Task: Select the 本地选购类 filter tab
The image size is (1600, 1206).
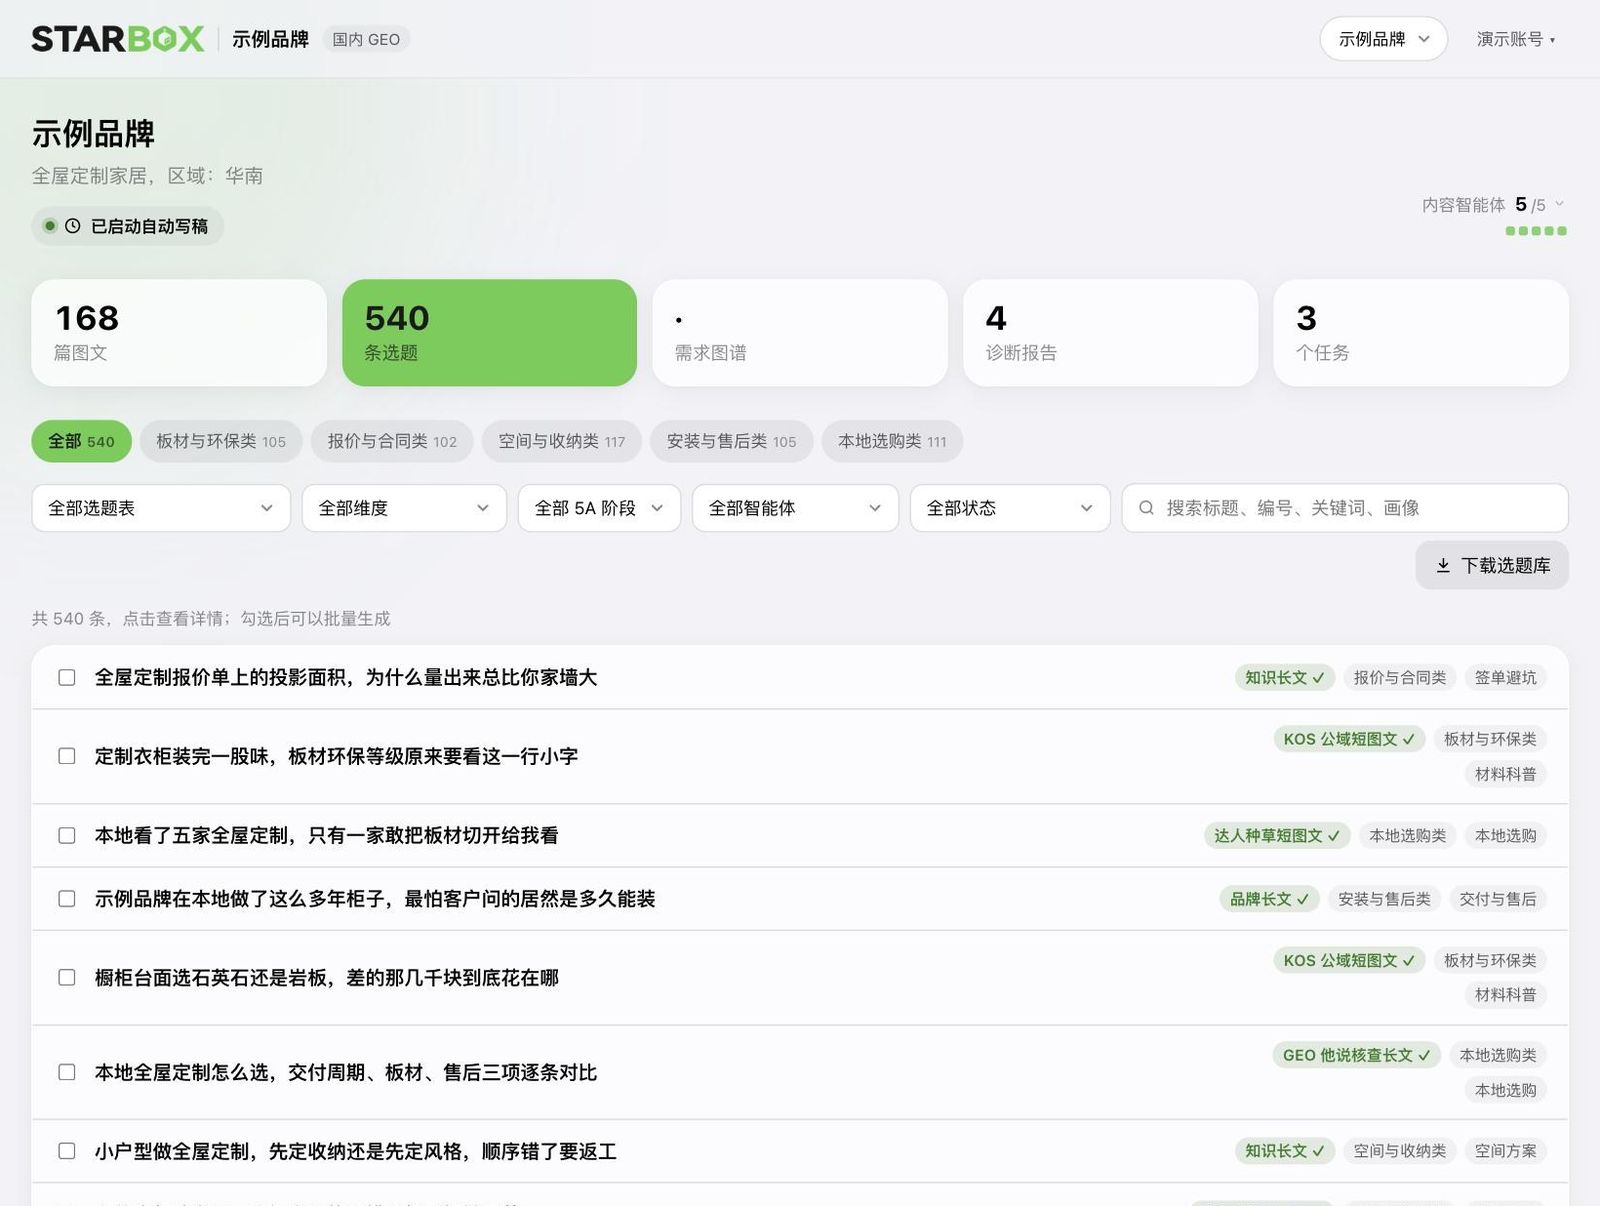Action: pos(892,441)
